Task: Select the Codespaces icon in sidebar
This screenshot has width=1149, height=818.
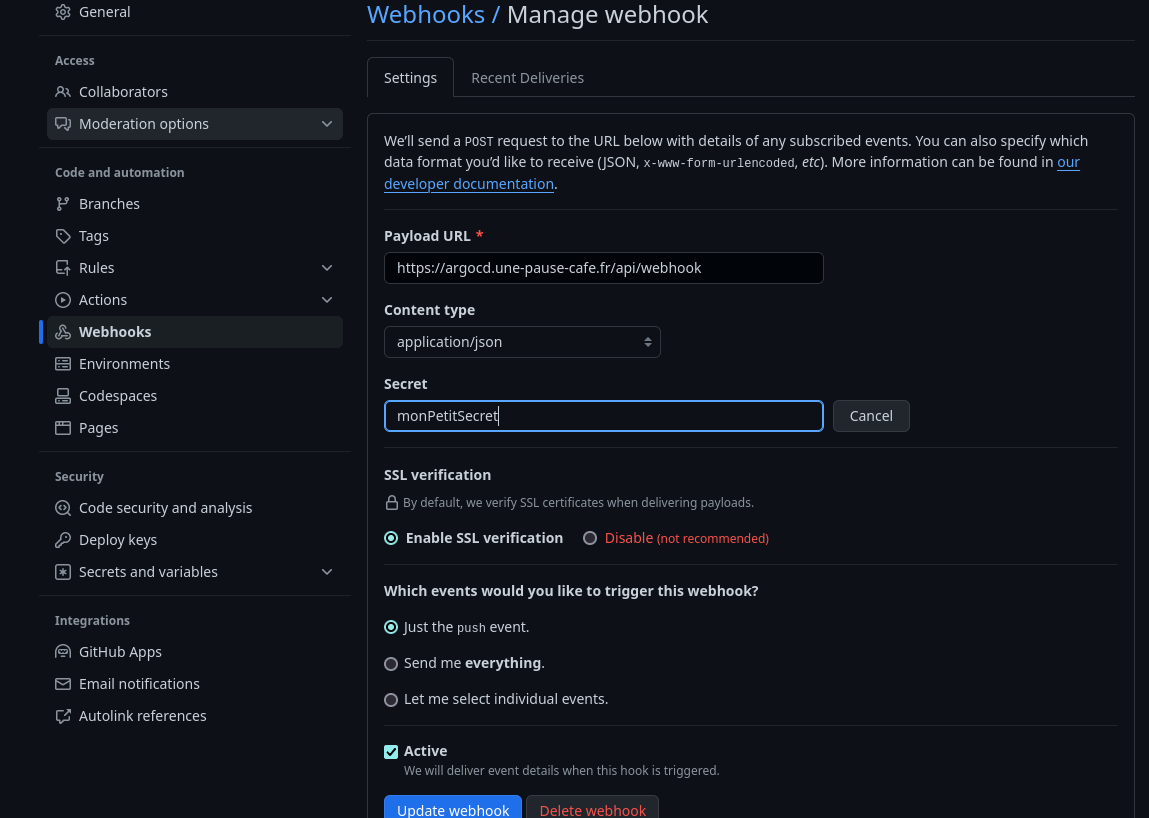Action: pyautogui.click(x=61, y=395)
